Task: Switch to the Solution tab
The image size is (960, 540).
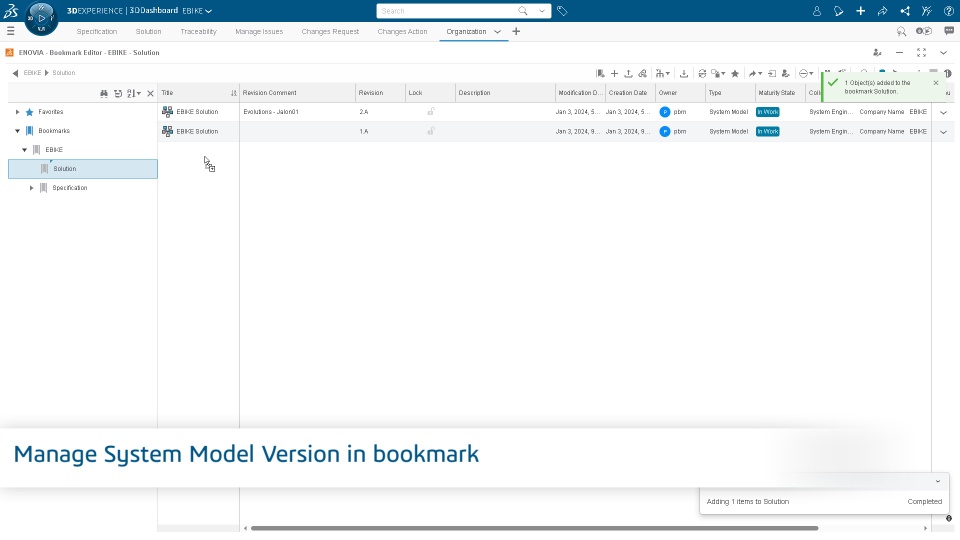Action: click(x=148, y=31)
